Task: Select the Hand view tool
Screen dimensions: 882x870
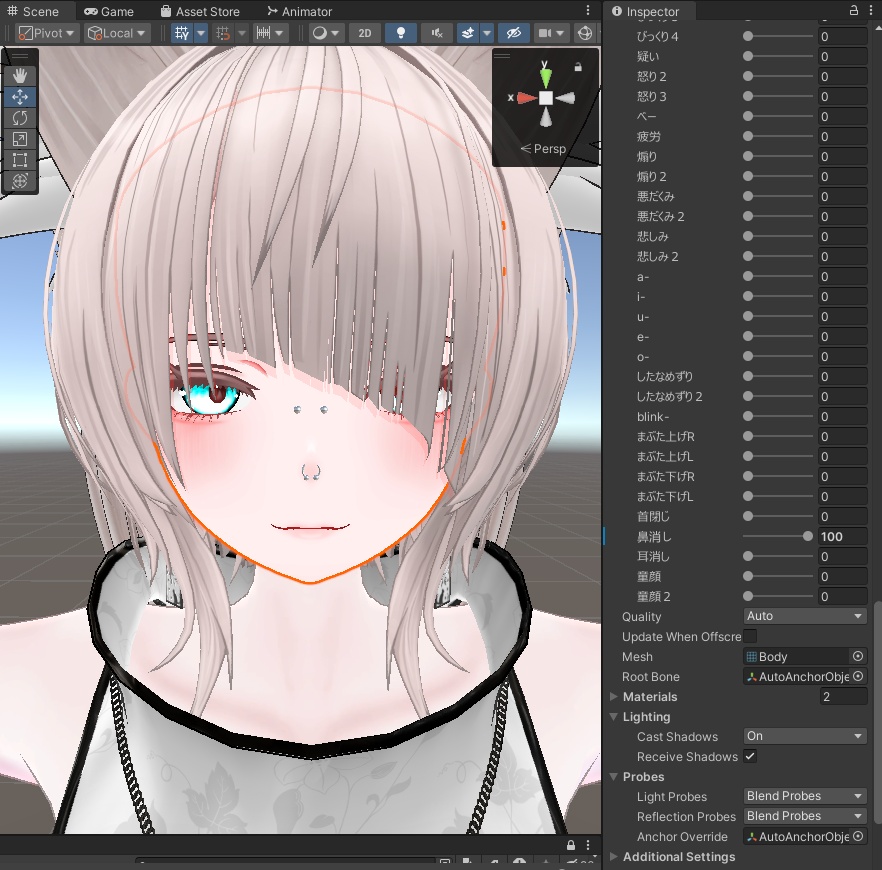Action: tap(20, 76)
